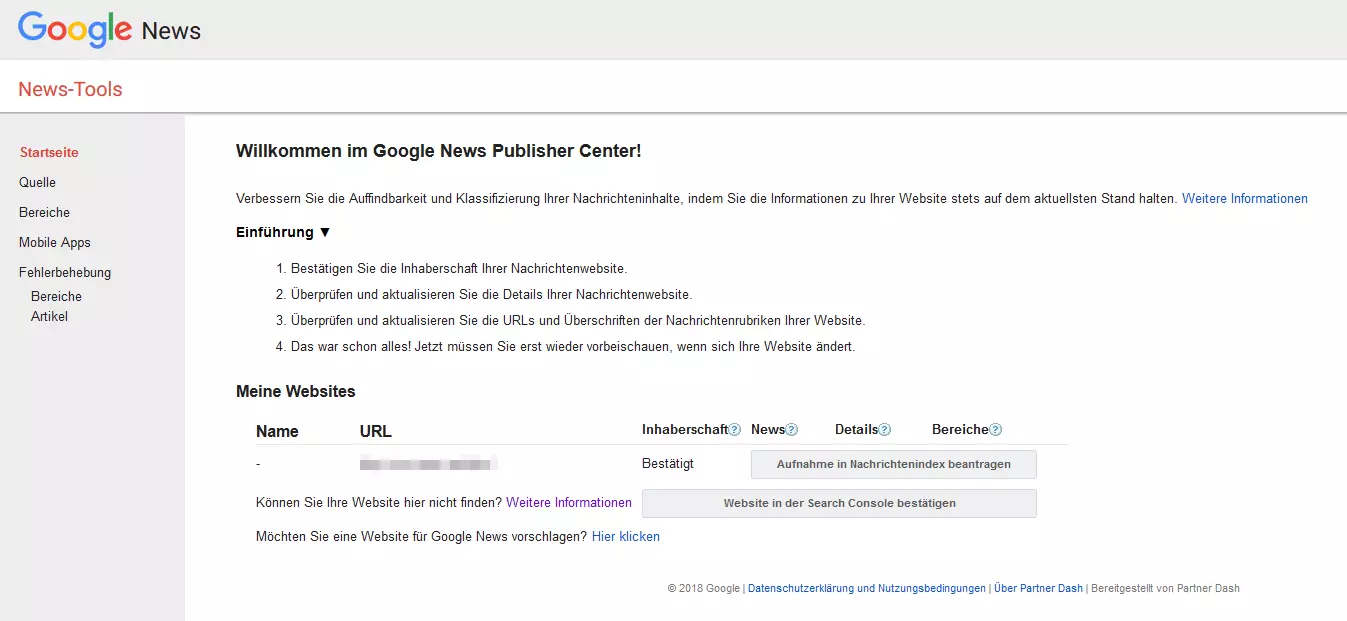The width and height of the screenshot is (1347, 621).
Task: Open Weitere Informationen link in welcome text
Action: [x=1244, y=199]
